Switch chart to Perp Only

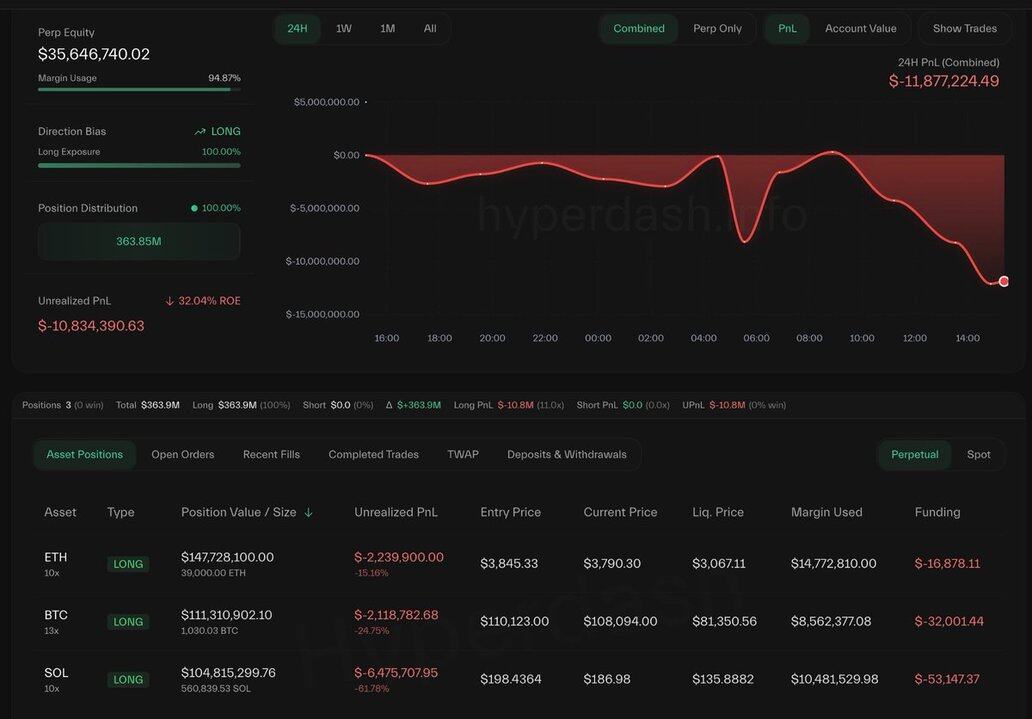[x=717, y=29]
